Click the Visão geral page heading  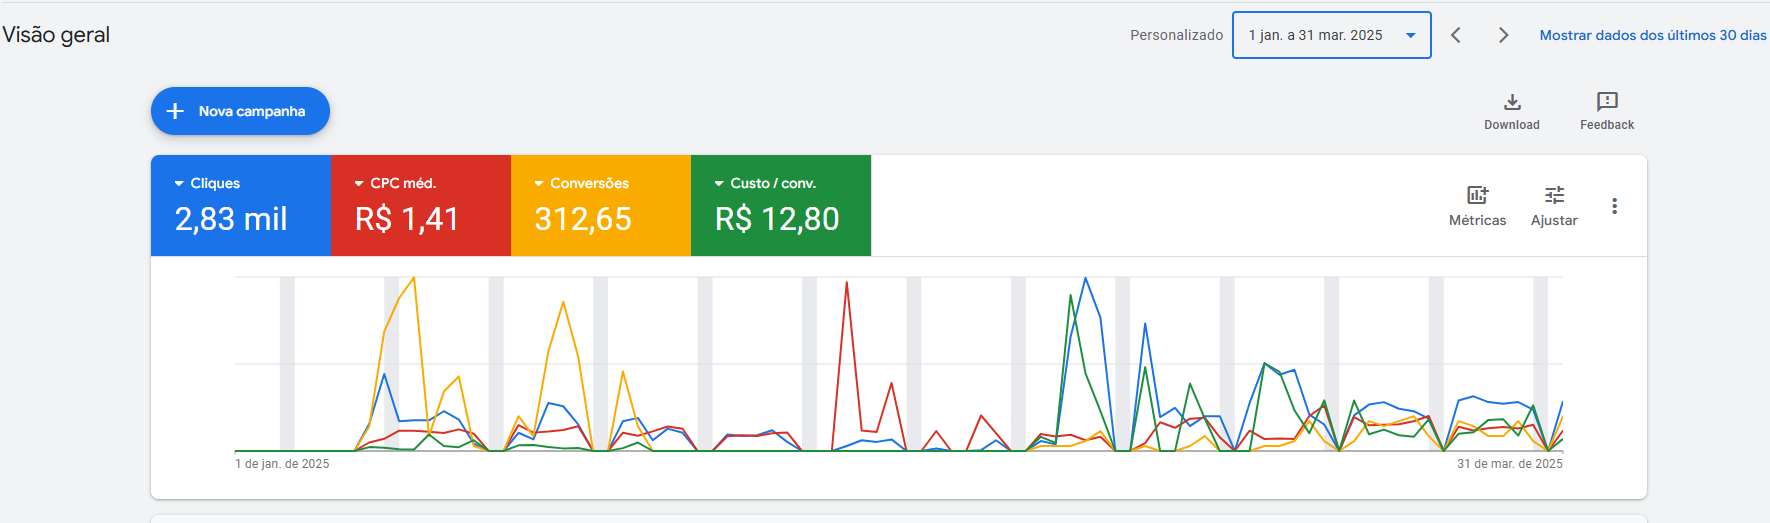56,35
